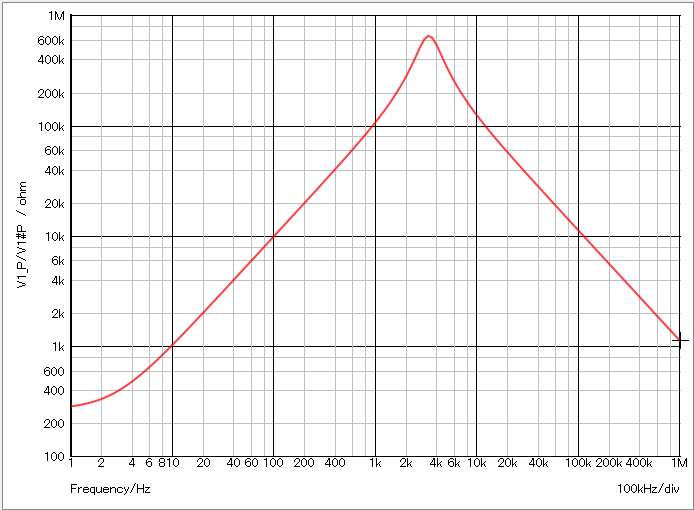
Task: Click the X-axis label "Frequency/Hz"
Action: pyautogui.click(x=110, y=489)
